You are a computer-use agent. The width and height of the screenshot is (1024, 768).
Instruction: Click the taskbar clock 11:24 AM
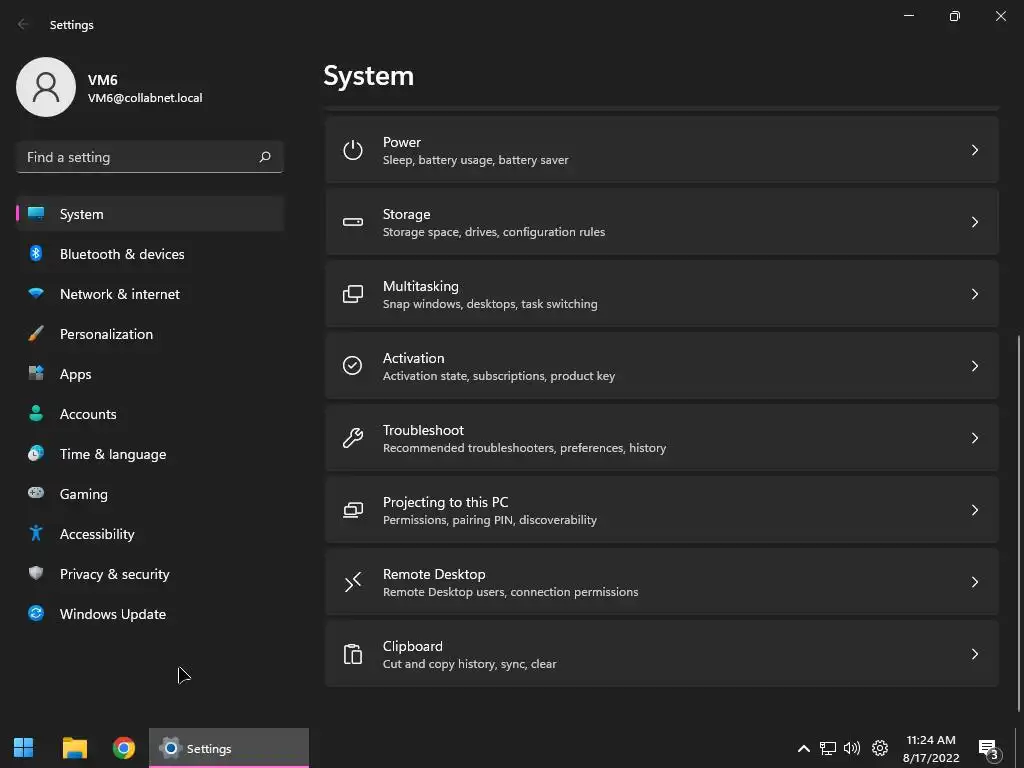pyautogui.click(x=931, y=740)
